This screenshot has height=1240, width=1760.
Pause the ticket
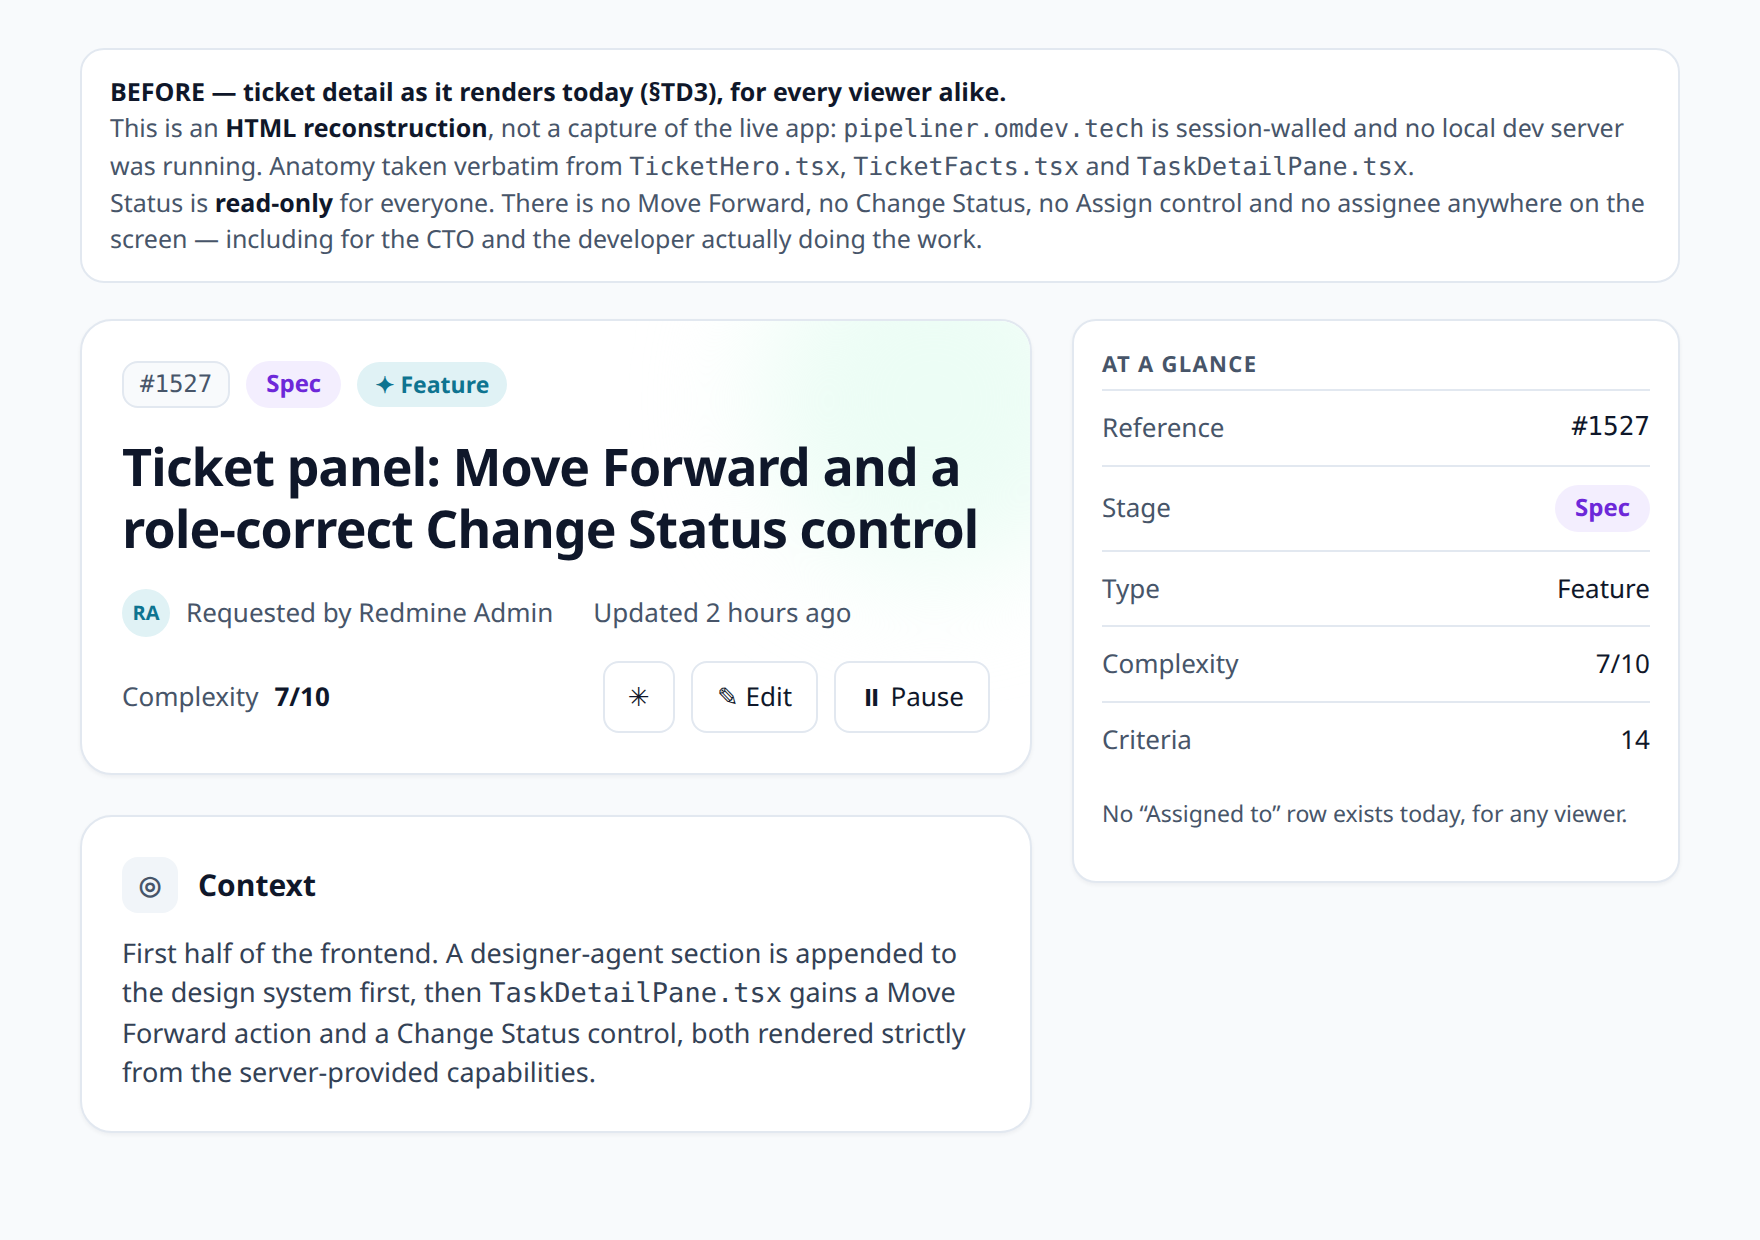click(912, 697)
